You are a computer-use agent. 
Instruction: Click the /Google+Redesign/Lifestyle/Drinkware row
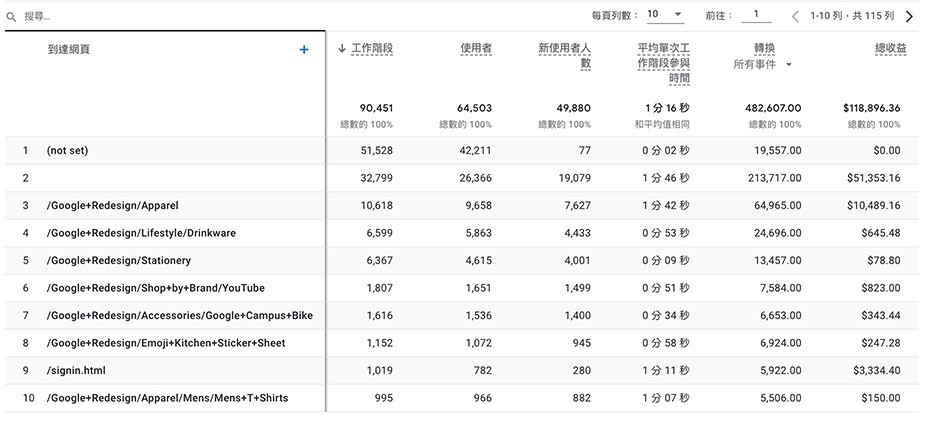click(x=141, y=233)
